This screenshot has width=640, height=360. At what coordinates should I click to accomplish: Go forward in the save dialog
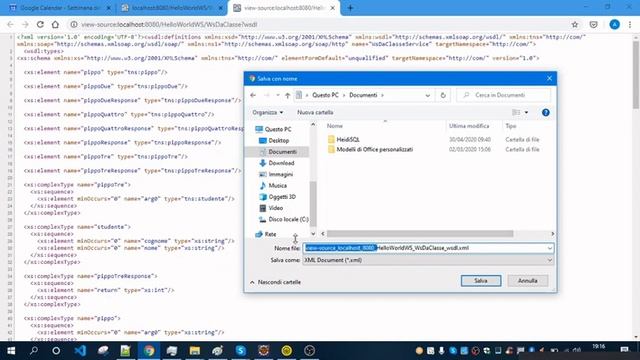[x=266, y=95]
